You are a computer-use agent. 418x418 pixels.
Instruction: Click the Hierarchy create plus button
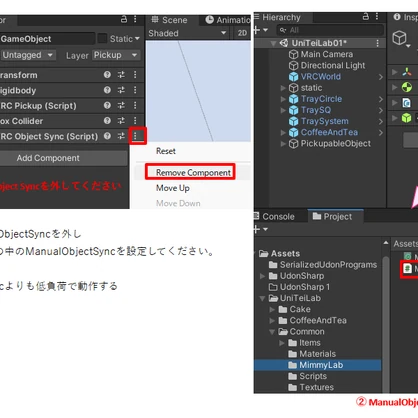[257, 30]
